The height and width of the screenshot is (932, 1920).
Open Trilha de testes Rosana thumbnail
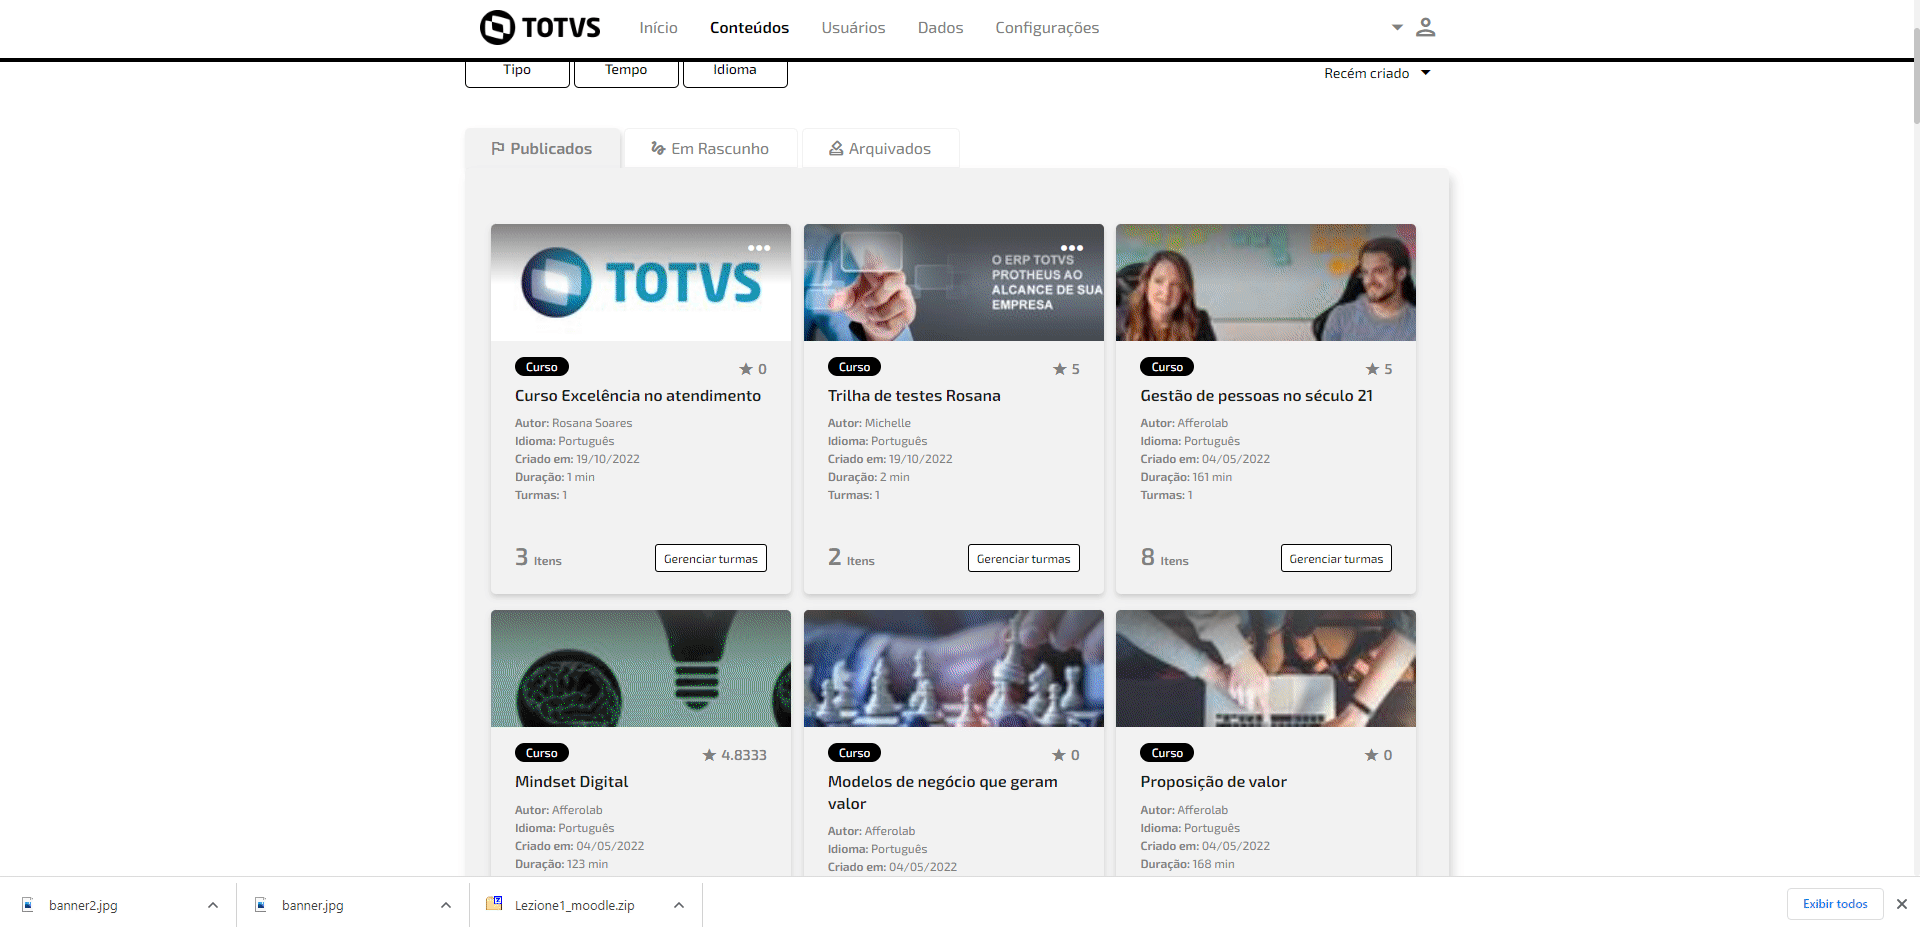coord(954,282)
